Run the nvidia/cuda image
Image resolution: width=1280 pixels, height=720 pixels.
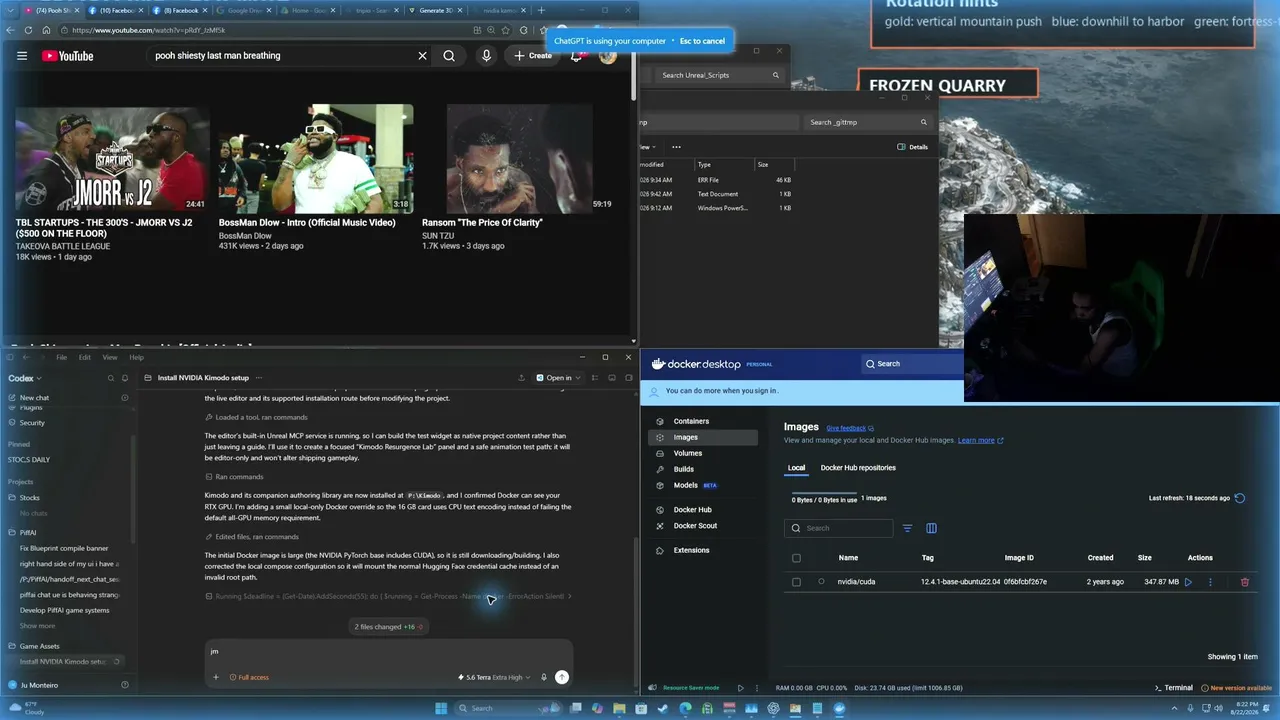click(1188, 582)
